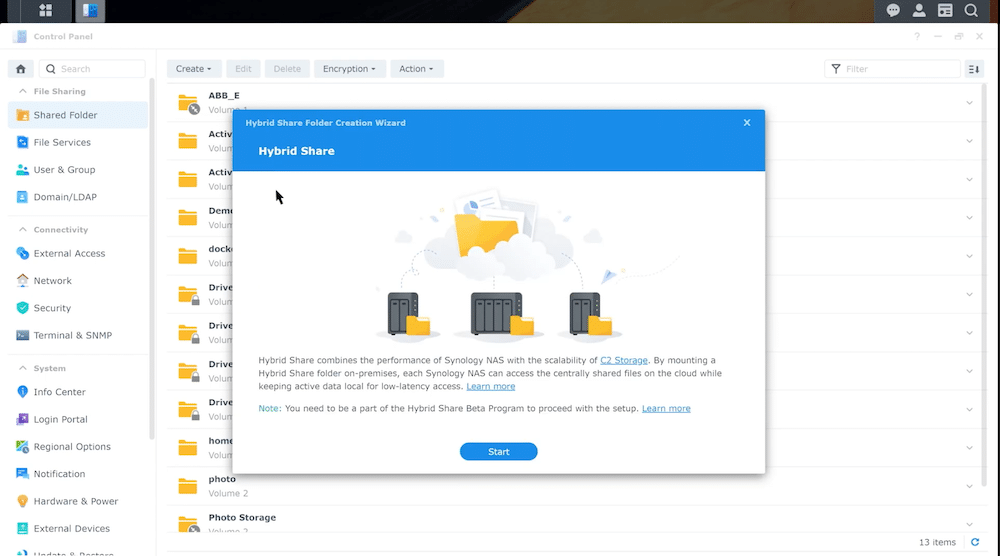Open the Create dropdown menu
Image resolution: width=1000 pixels, height=556 pixels.
point(194,69)
